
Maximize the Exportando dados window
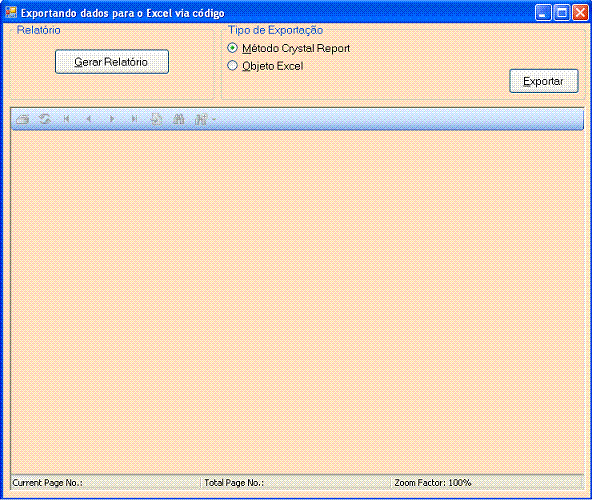pyautogui.click(x=562, y=13)
